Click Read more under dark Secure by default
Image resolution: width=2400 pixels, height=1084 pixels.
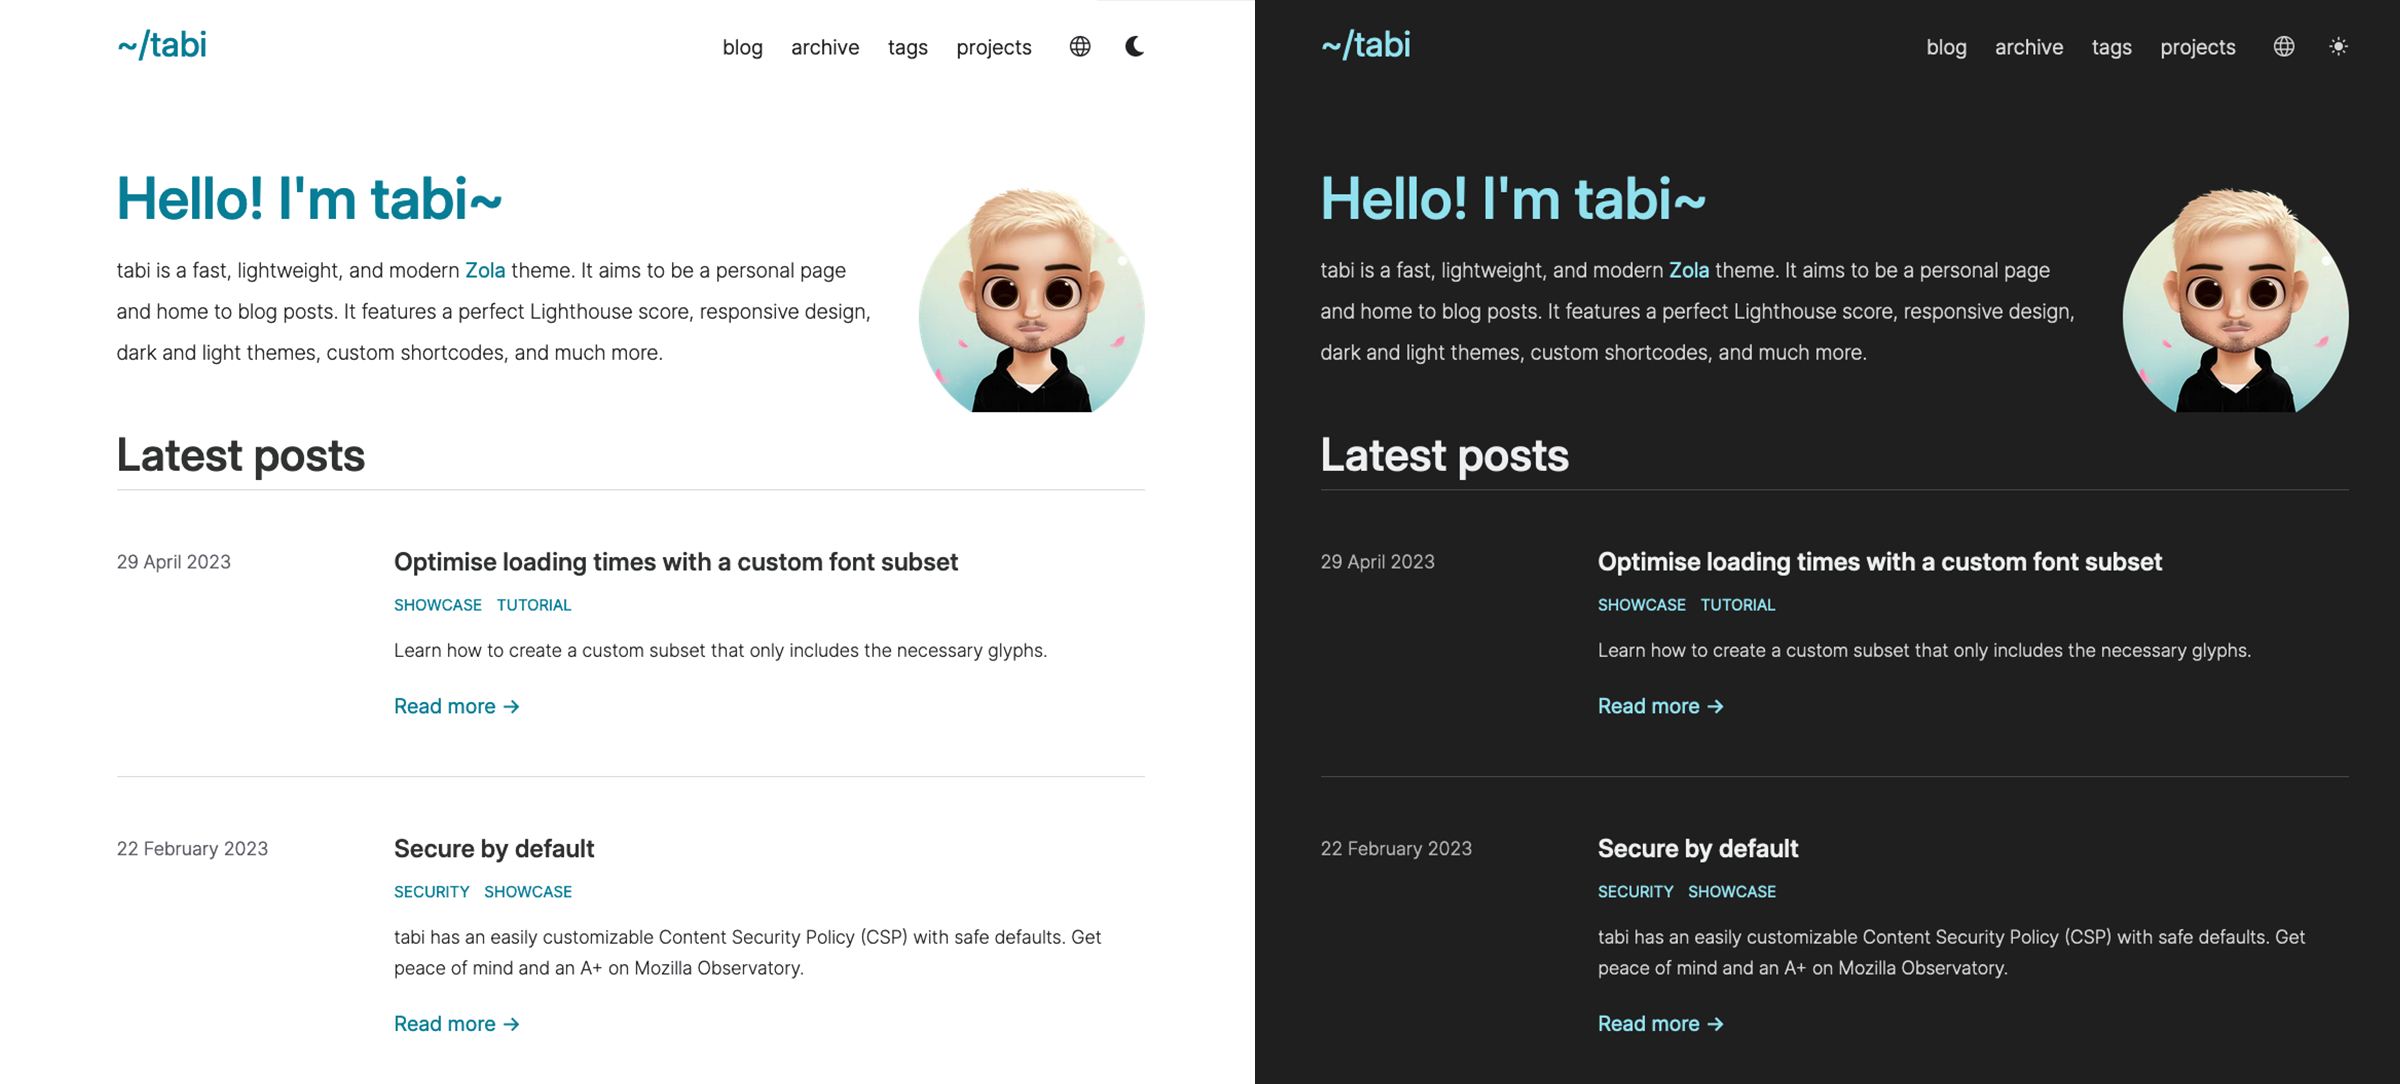[1661, 1024]
